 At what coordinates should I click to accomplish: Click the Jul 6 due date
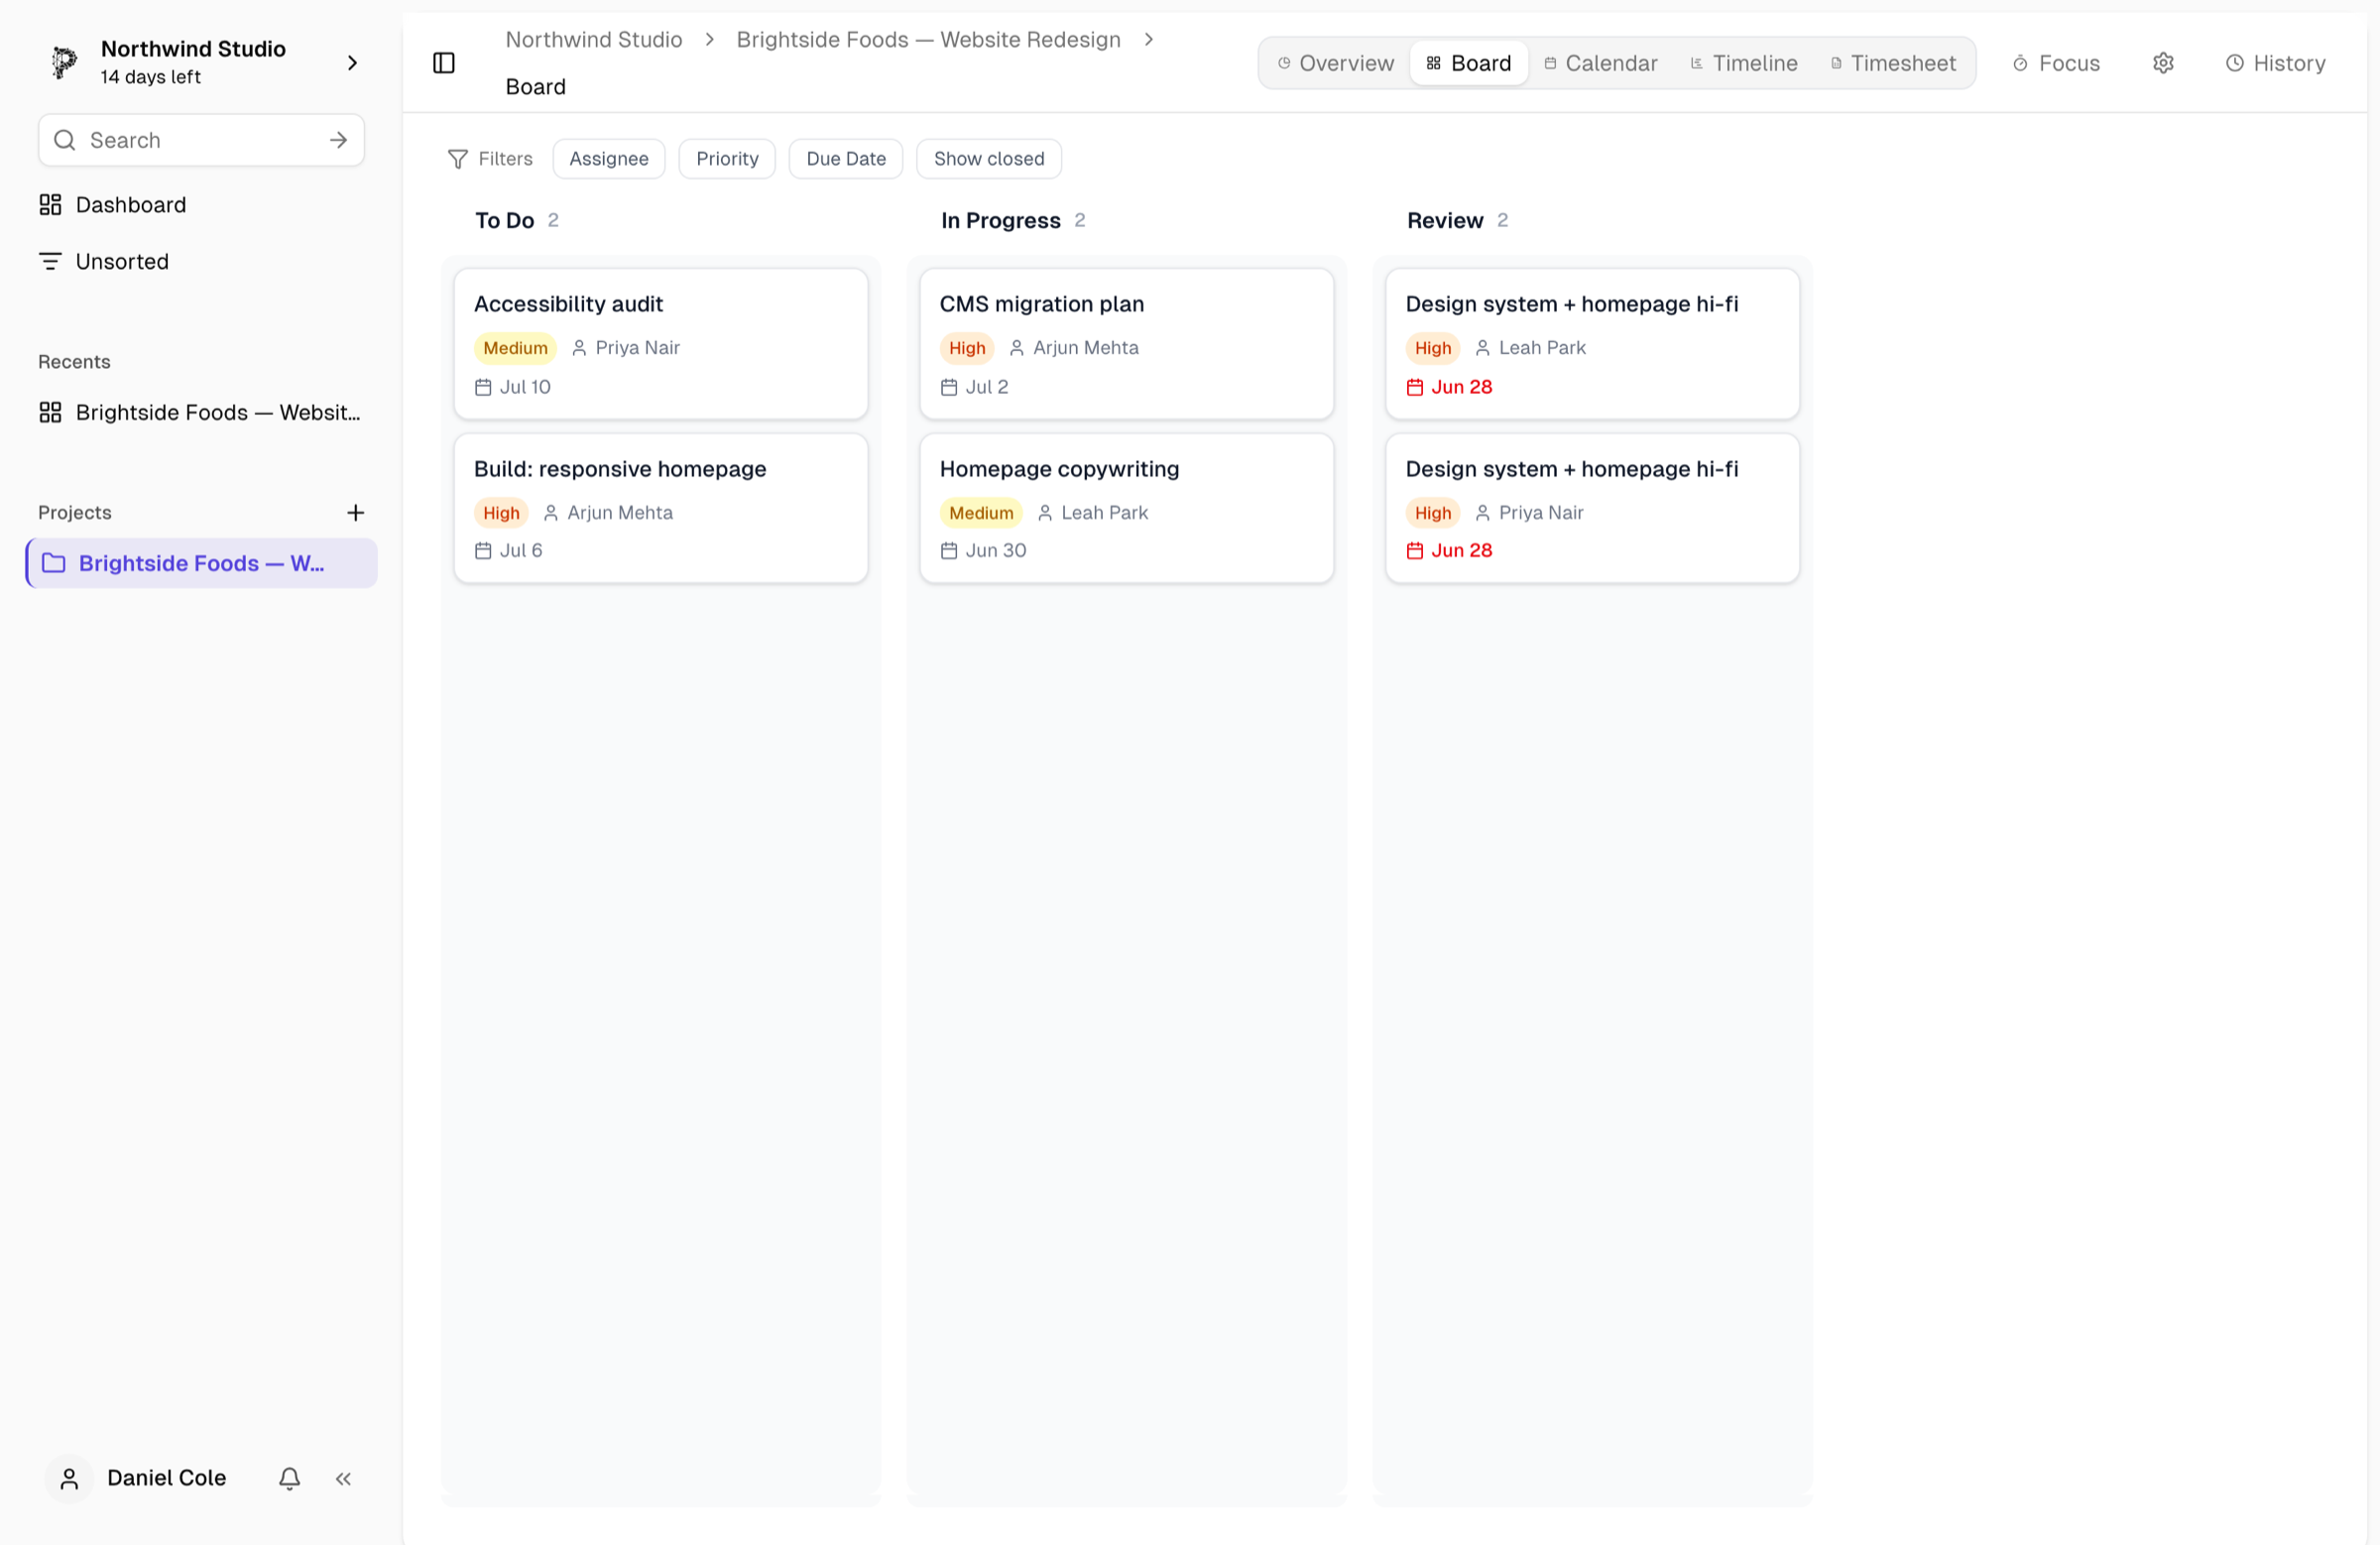(521, 550)
